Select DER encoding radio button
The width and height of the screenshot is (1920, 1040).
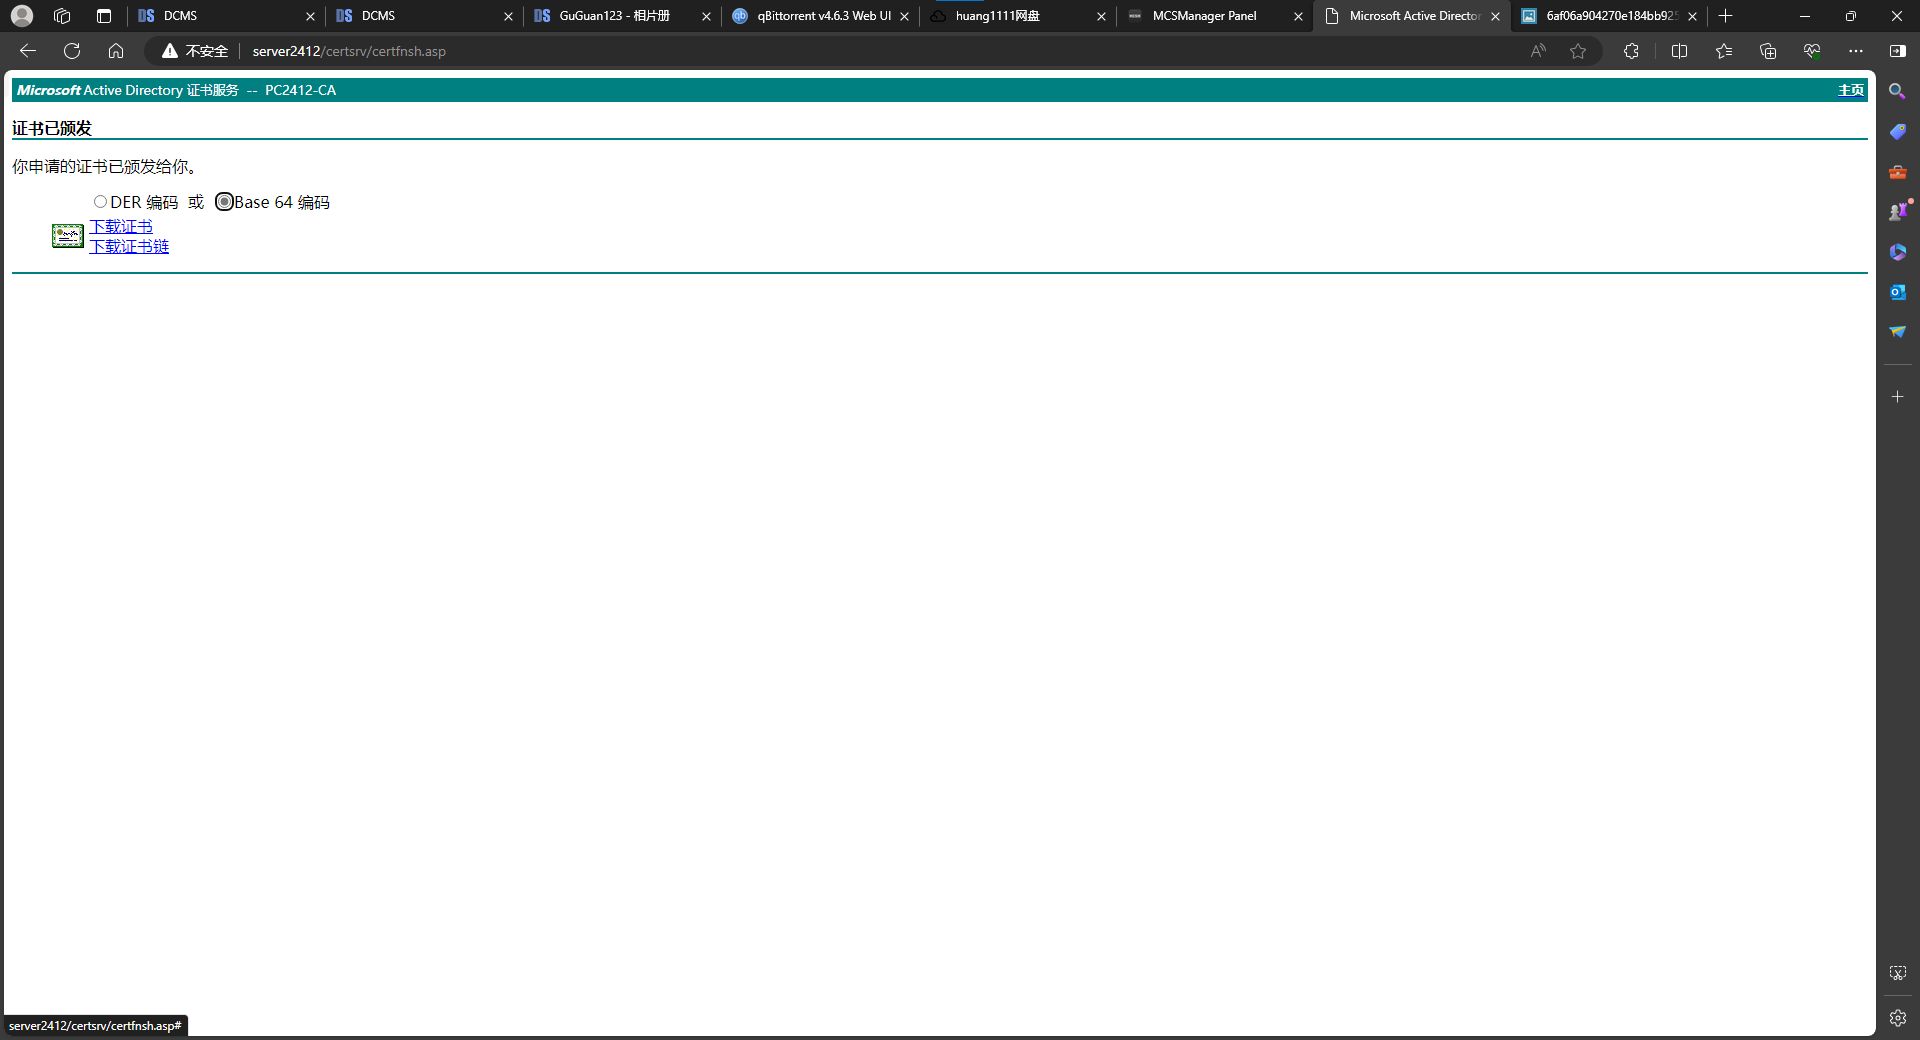pyautogui.click(x=100, y=202)
